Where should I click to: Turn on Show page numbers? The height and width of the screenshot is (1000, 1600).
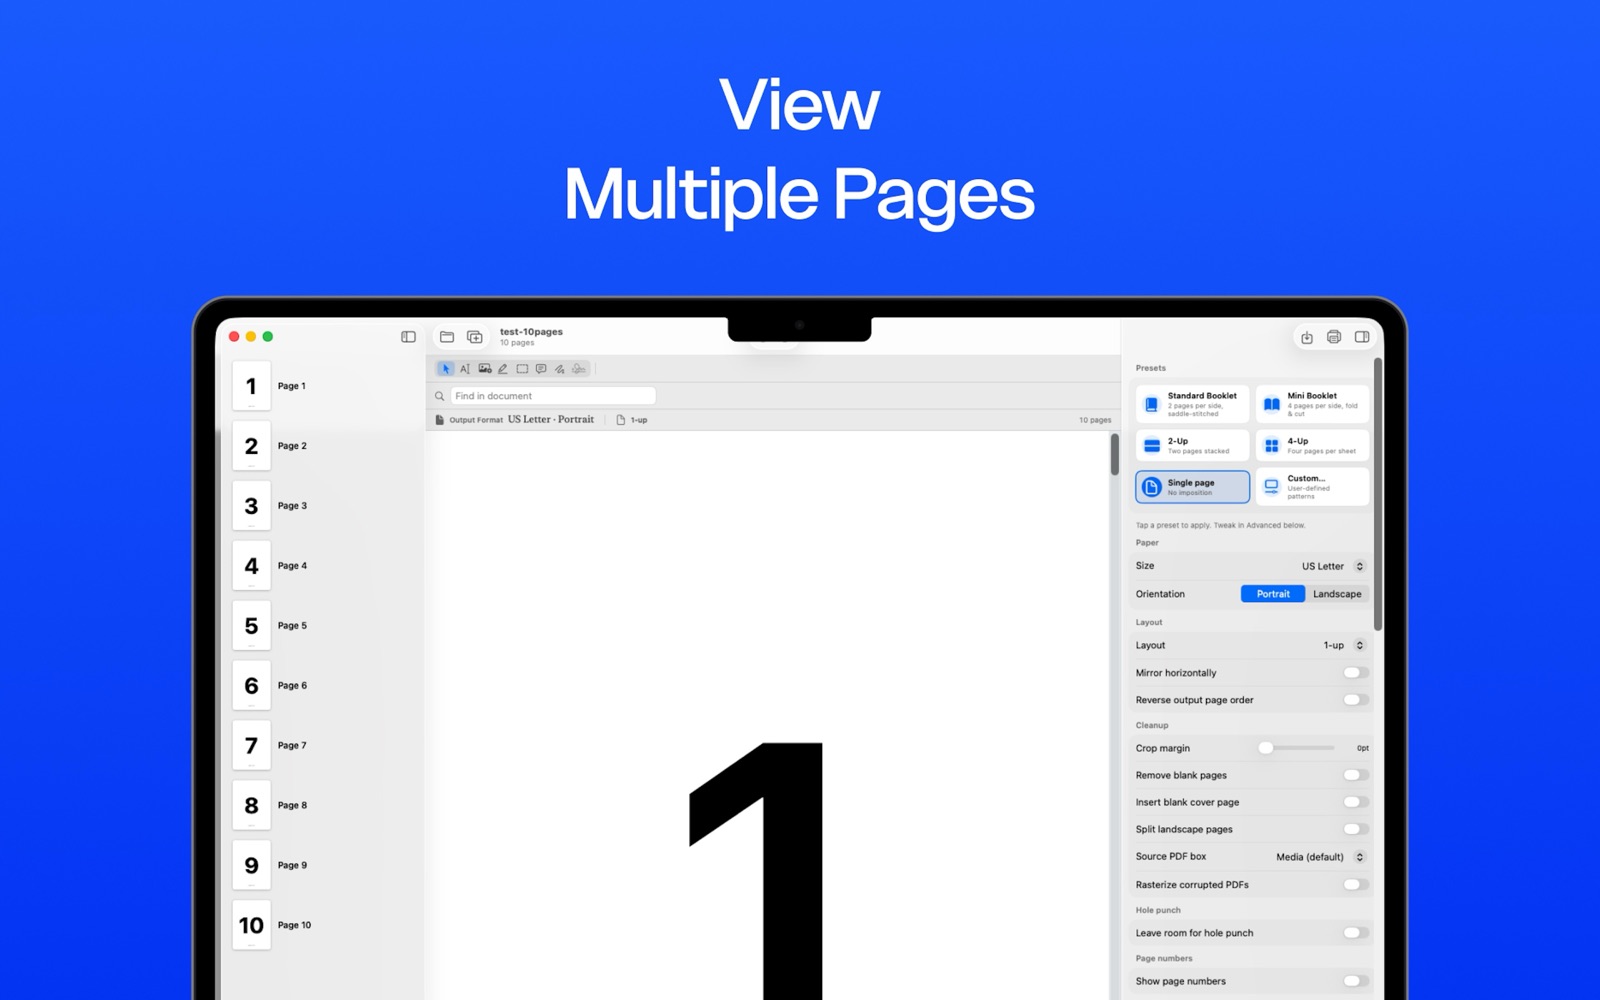coord(1356,981)
